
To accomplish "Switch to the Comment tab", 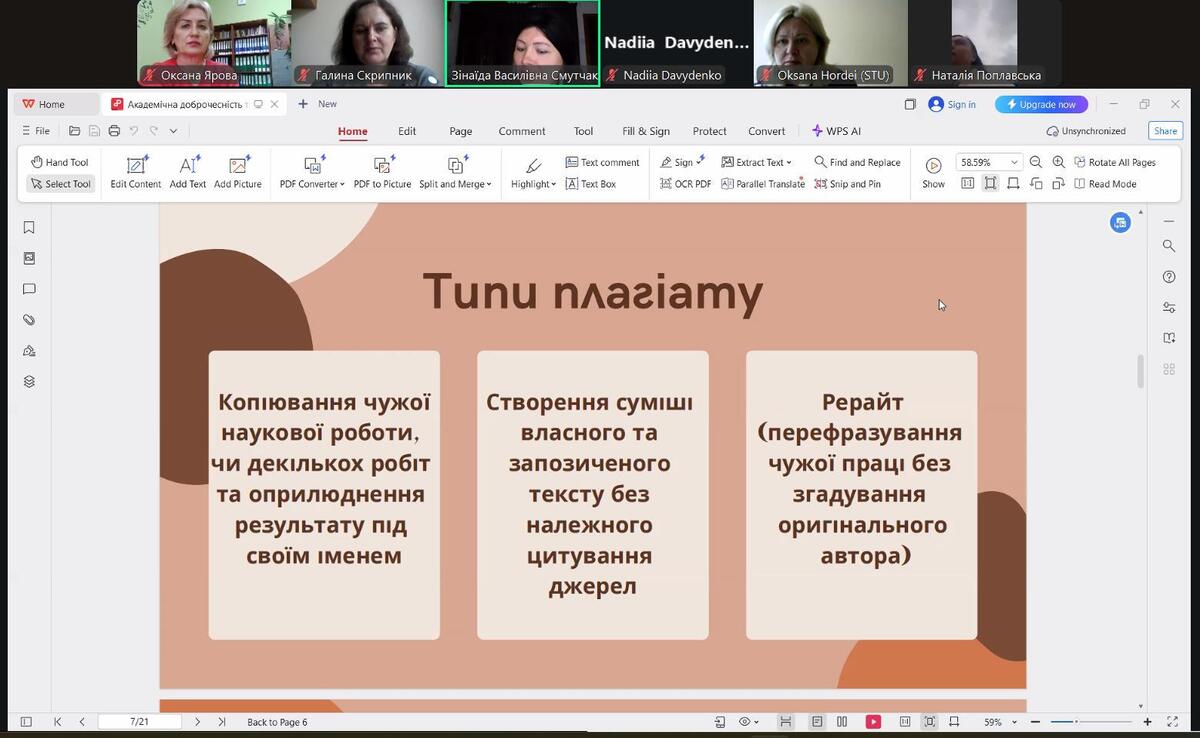I will point(522,131).
